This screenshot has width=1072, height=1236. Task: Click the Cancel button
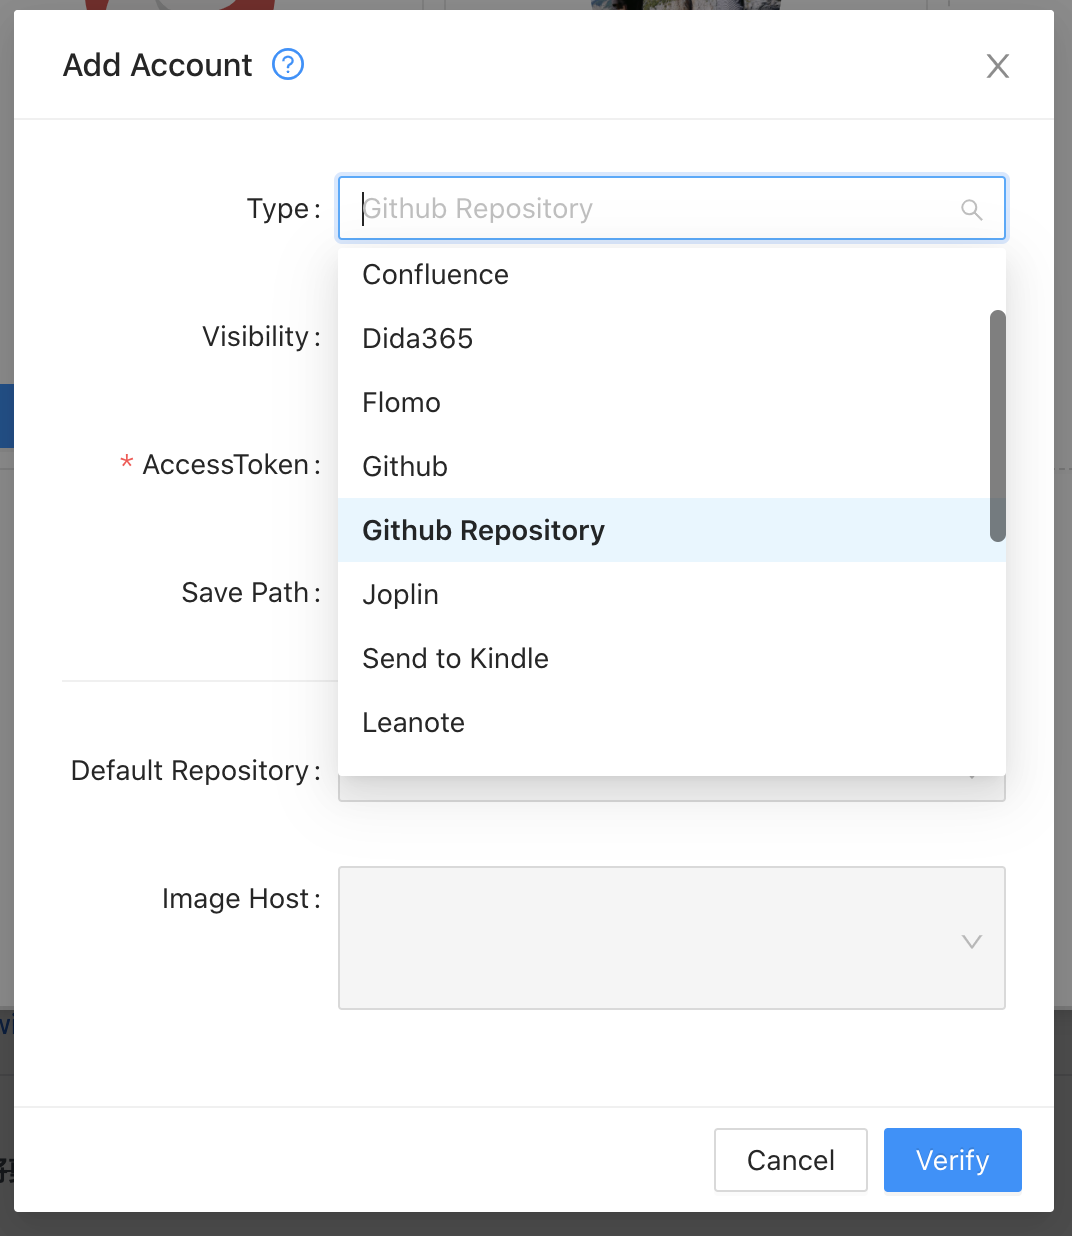pyautogui.click(x=790, y=1160)
